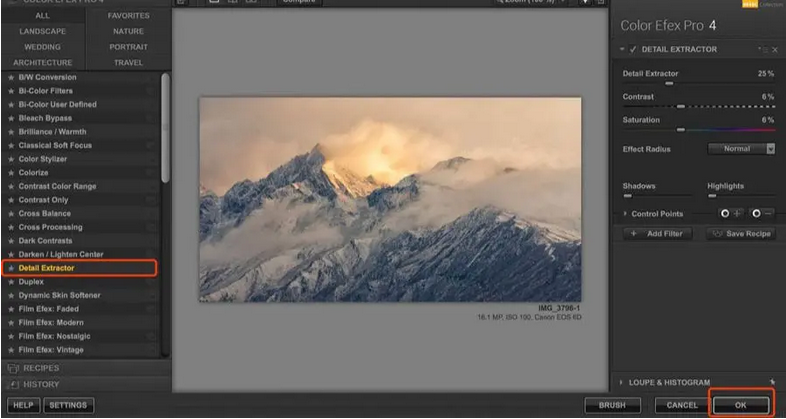Click star next to Contrast Only
The height and width of the screenshot is (419, 786).
click(x=11, y=200)
